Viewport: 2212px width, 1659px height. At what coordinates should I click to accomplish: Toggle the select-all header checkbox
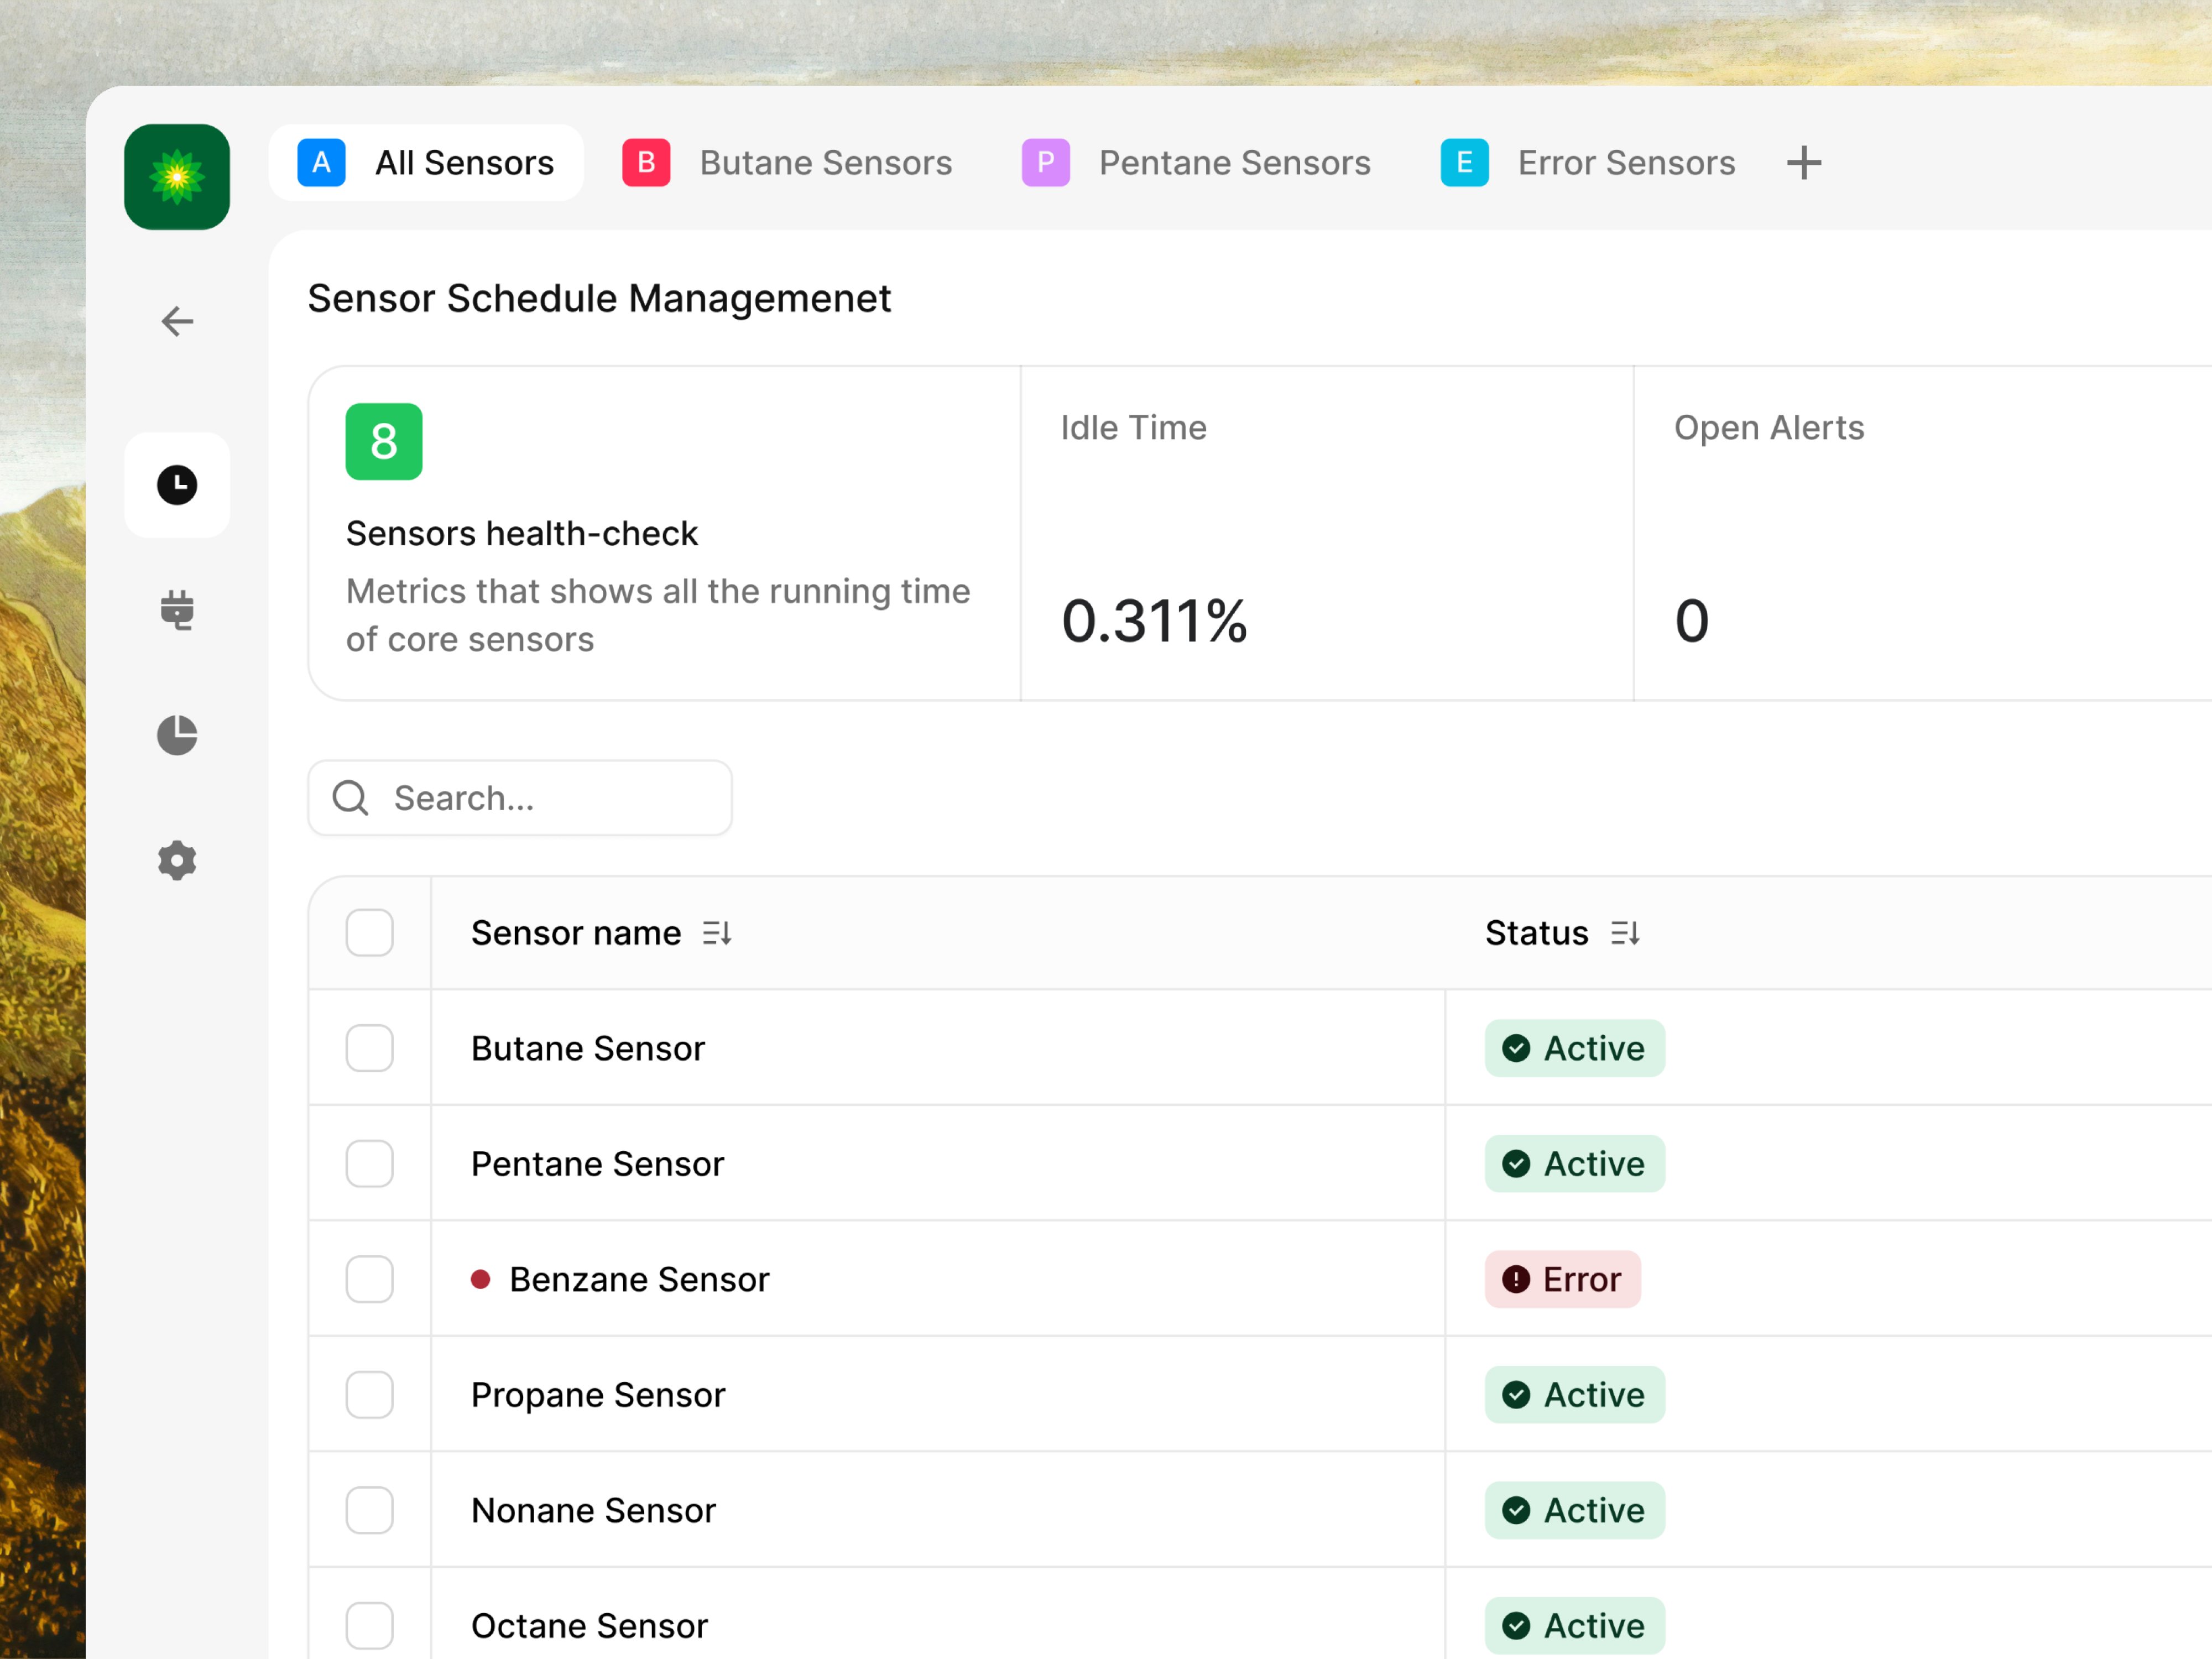(370, 933)
